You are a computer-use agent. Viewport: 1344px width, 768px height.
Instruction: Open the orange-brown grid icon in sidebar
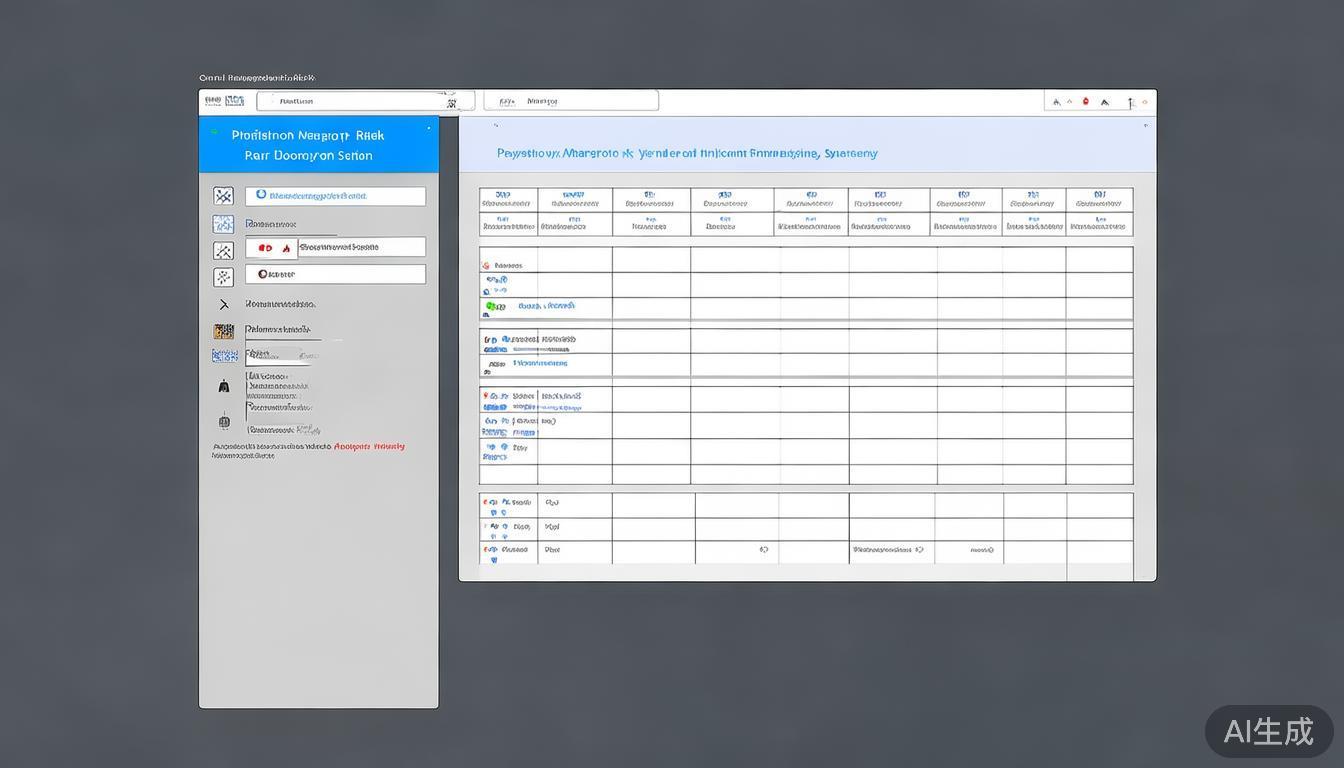[x=223, y=331]
